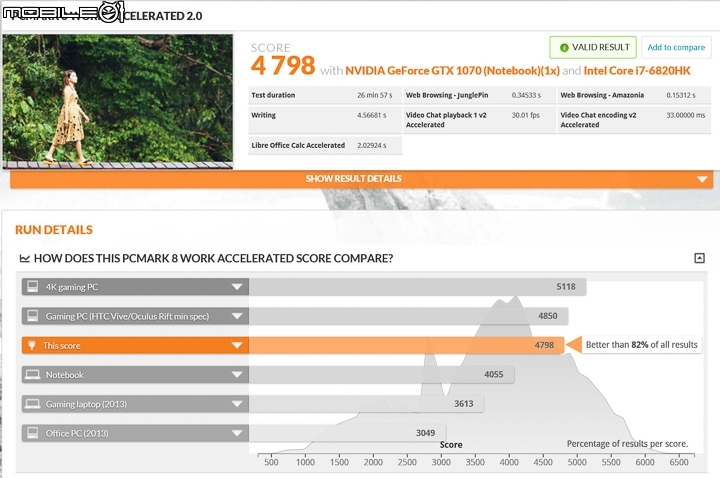Open the Show Result Details bar
720x478 pixels.
(361, 179)
